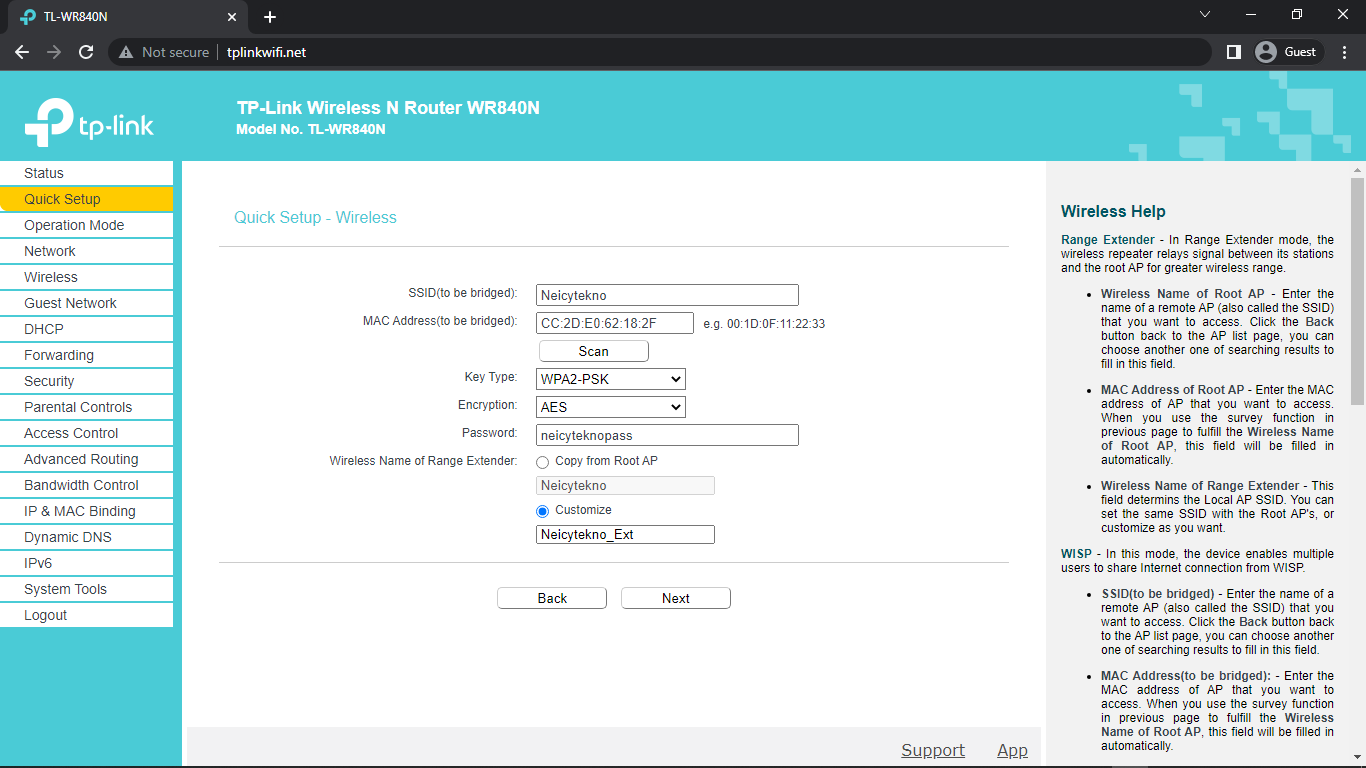Click the SSID to be bridged field
The height and width of the screenshot is (768, 1366).
(x=667, y=295)
